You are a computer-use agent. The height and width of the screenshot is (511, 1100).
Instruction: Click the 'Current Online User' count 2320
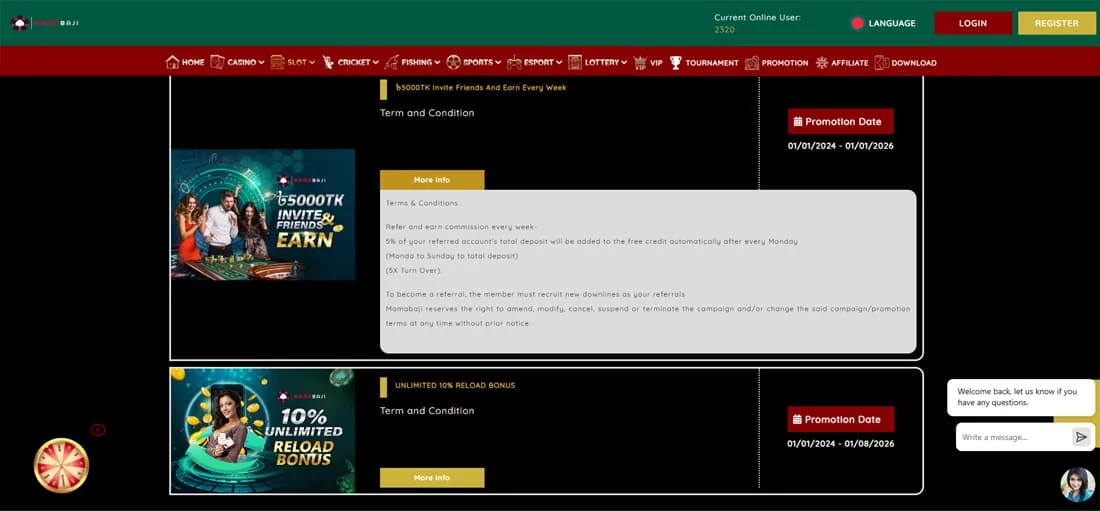coord(724,30)
